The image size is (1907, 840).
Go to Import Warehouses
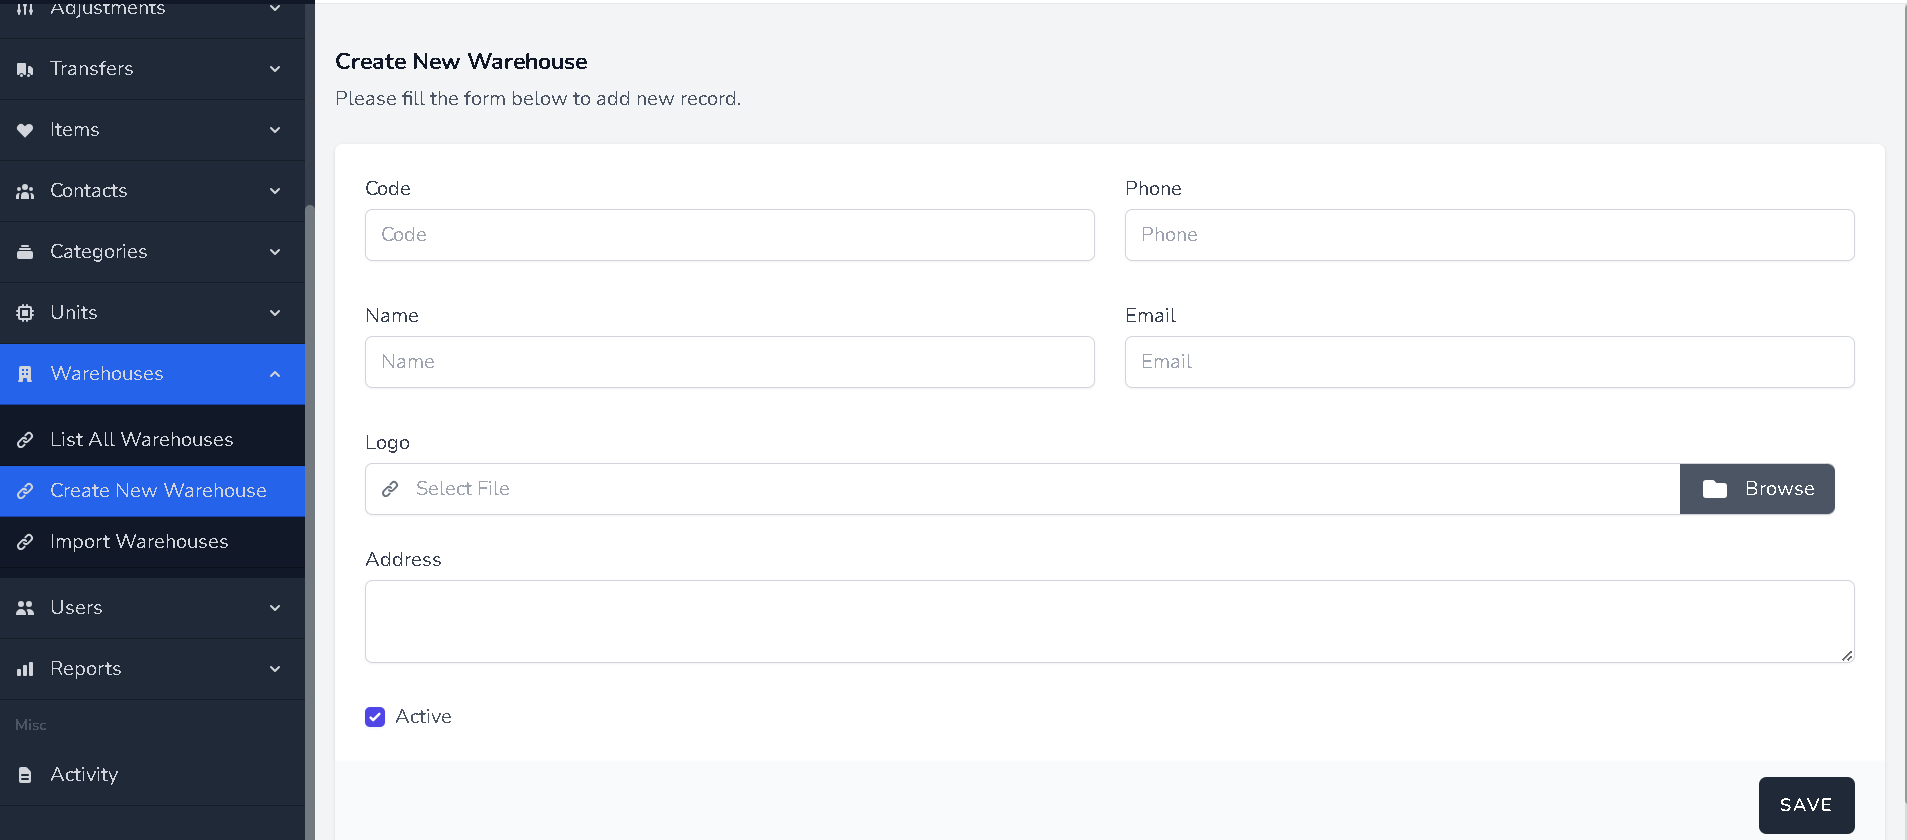(x=139, y=542)
